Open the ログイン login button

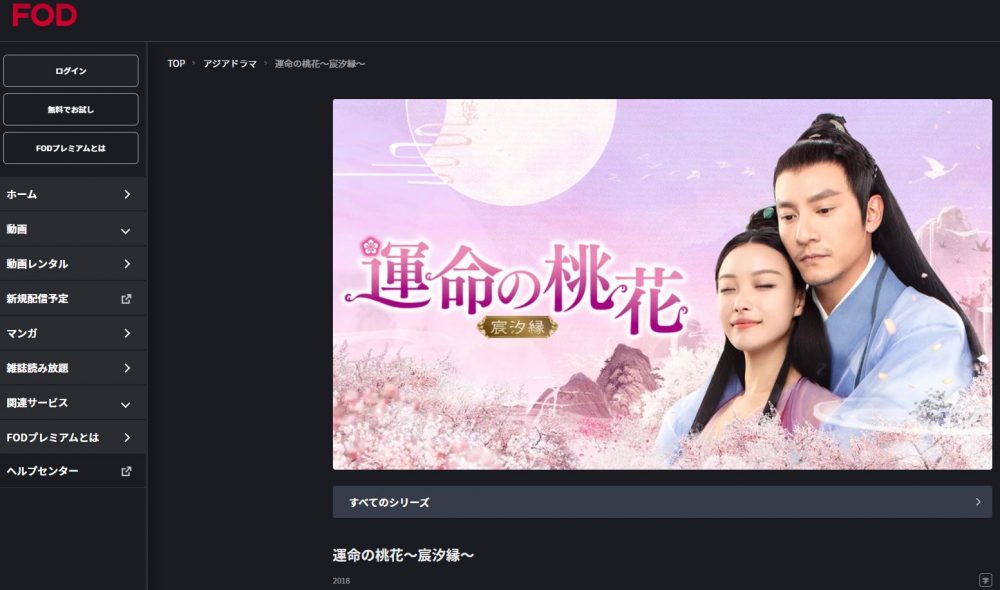[x=71, y=70]
